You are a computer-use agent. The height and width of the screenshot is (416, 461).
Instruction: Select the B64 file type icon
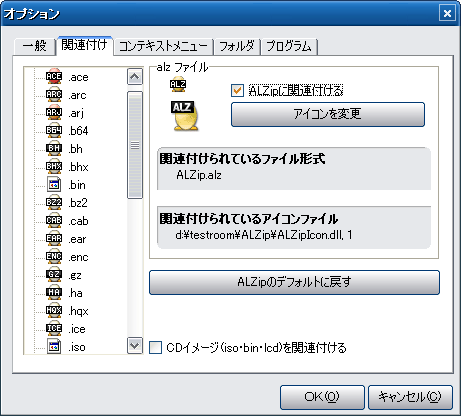[x=54, y=131]
